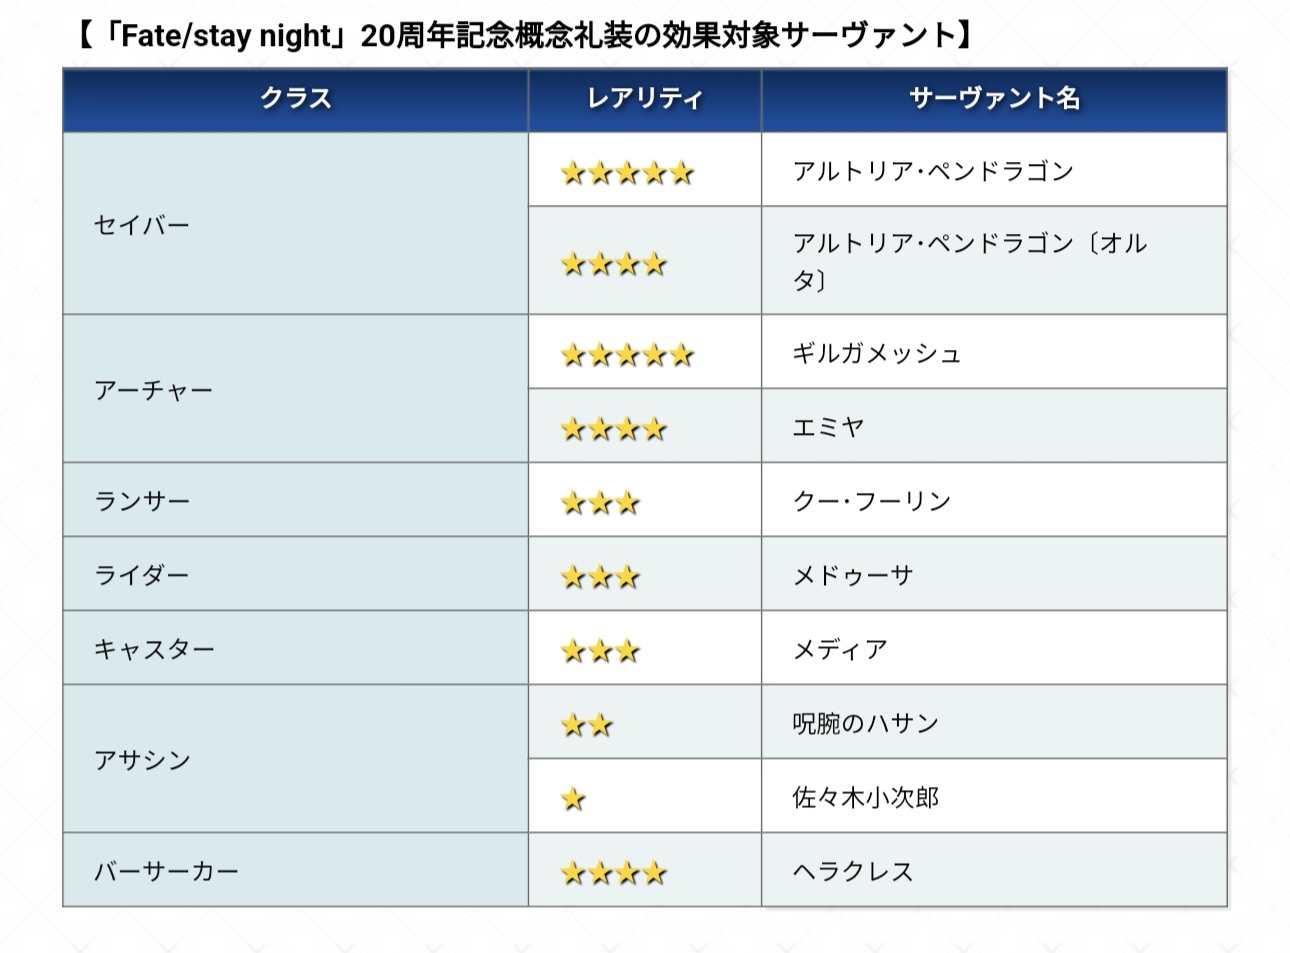Screen dimensions: 1290x953
Task: Click the two-star rating beside 呪腕のハサン
Action: click(587, 725)
